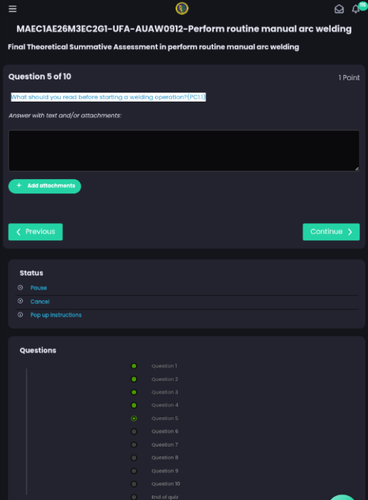The image size is (368, 500).
Task: Click the green dot for Question 4
Action: point(134,405)
